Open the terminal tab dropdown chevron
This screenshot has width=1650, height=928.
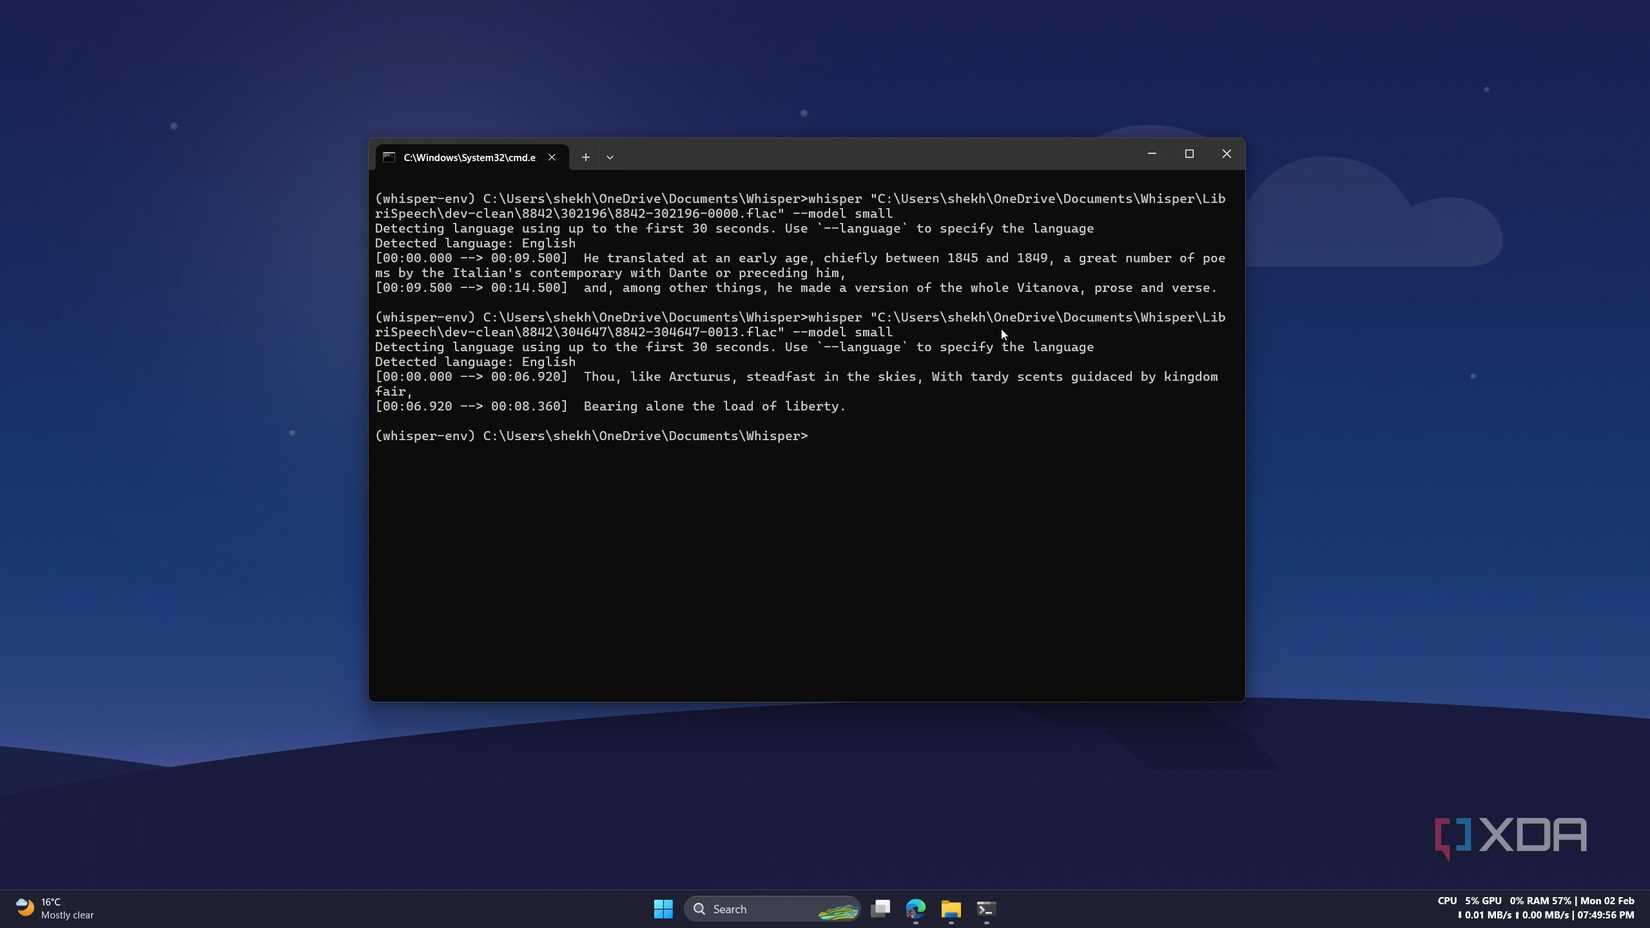point(610,157)
